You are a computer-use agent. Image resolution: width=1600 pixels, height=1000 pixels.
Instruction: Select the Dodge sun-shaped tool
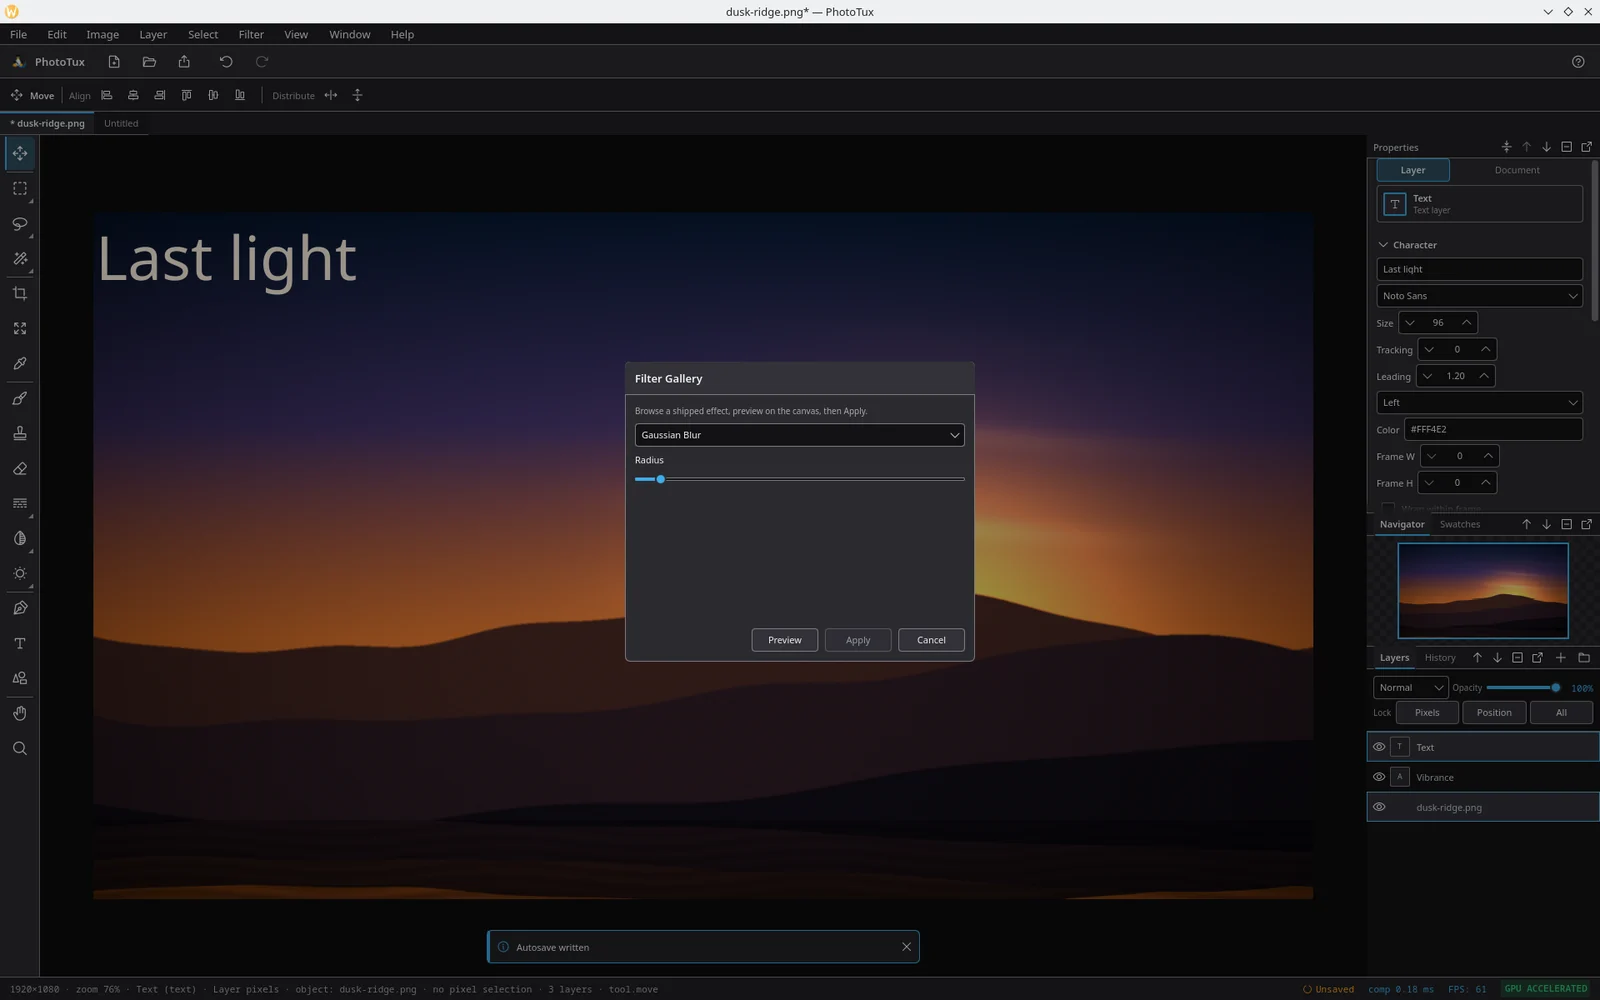[20, 574]
